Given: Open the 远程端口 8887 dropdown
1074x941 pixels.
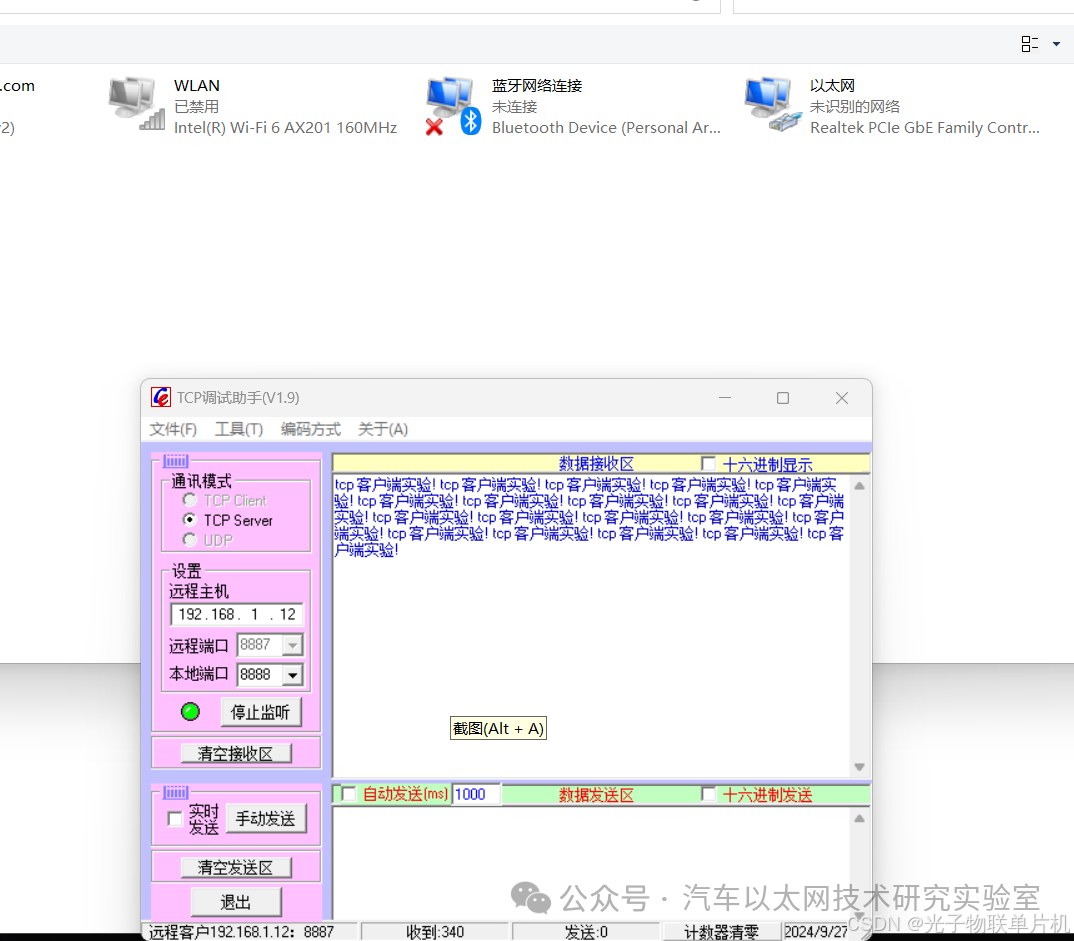Looking at the screenshot, I should [x=292, y=645].
